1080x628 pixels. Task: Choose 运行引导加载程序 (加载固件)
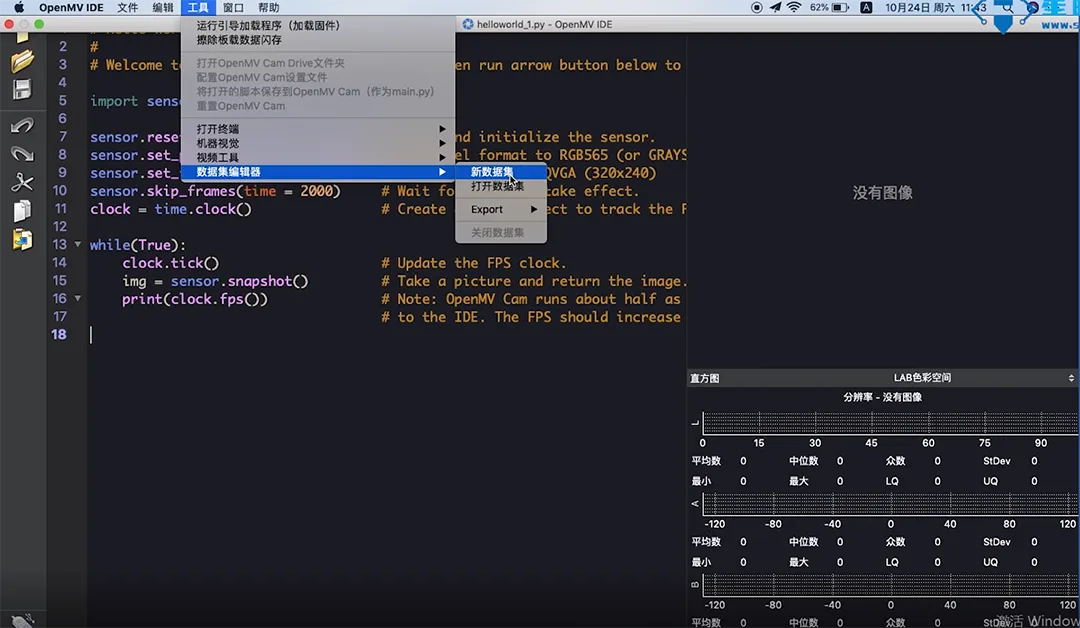pos(318,25)
